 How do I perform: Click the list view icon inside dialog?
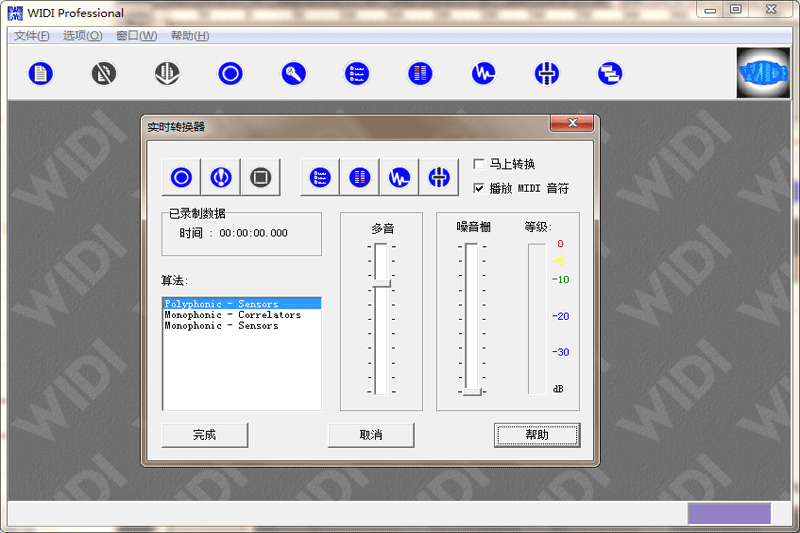pos(320,177)
